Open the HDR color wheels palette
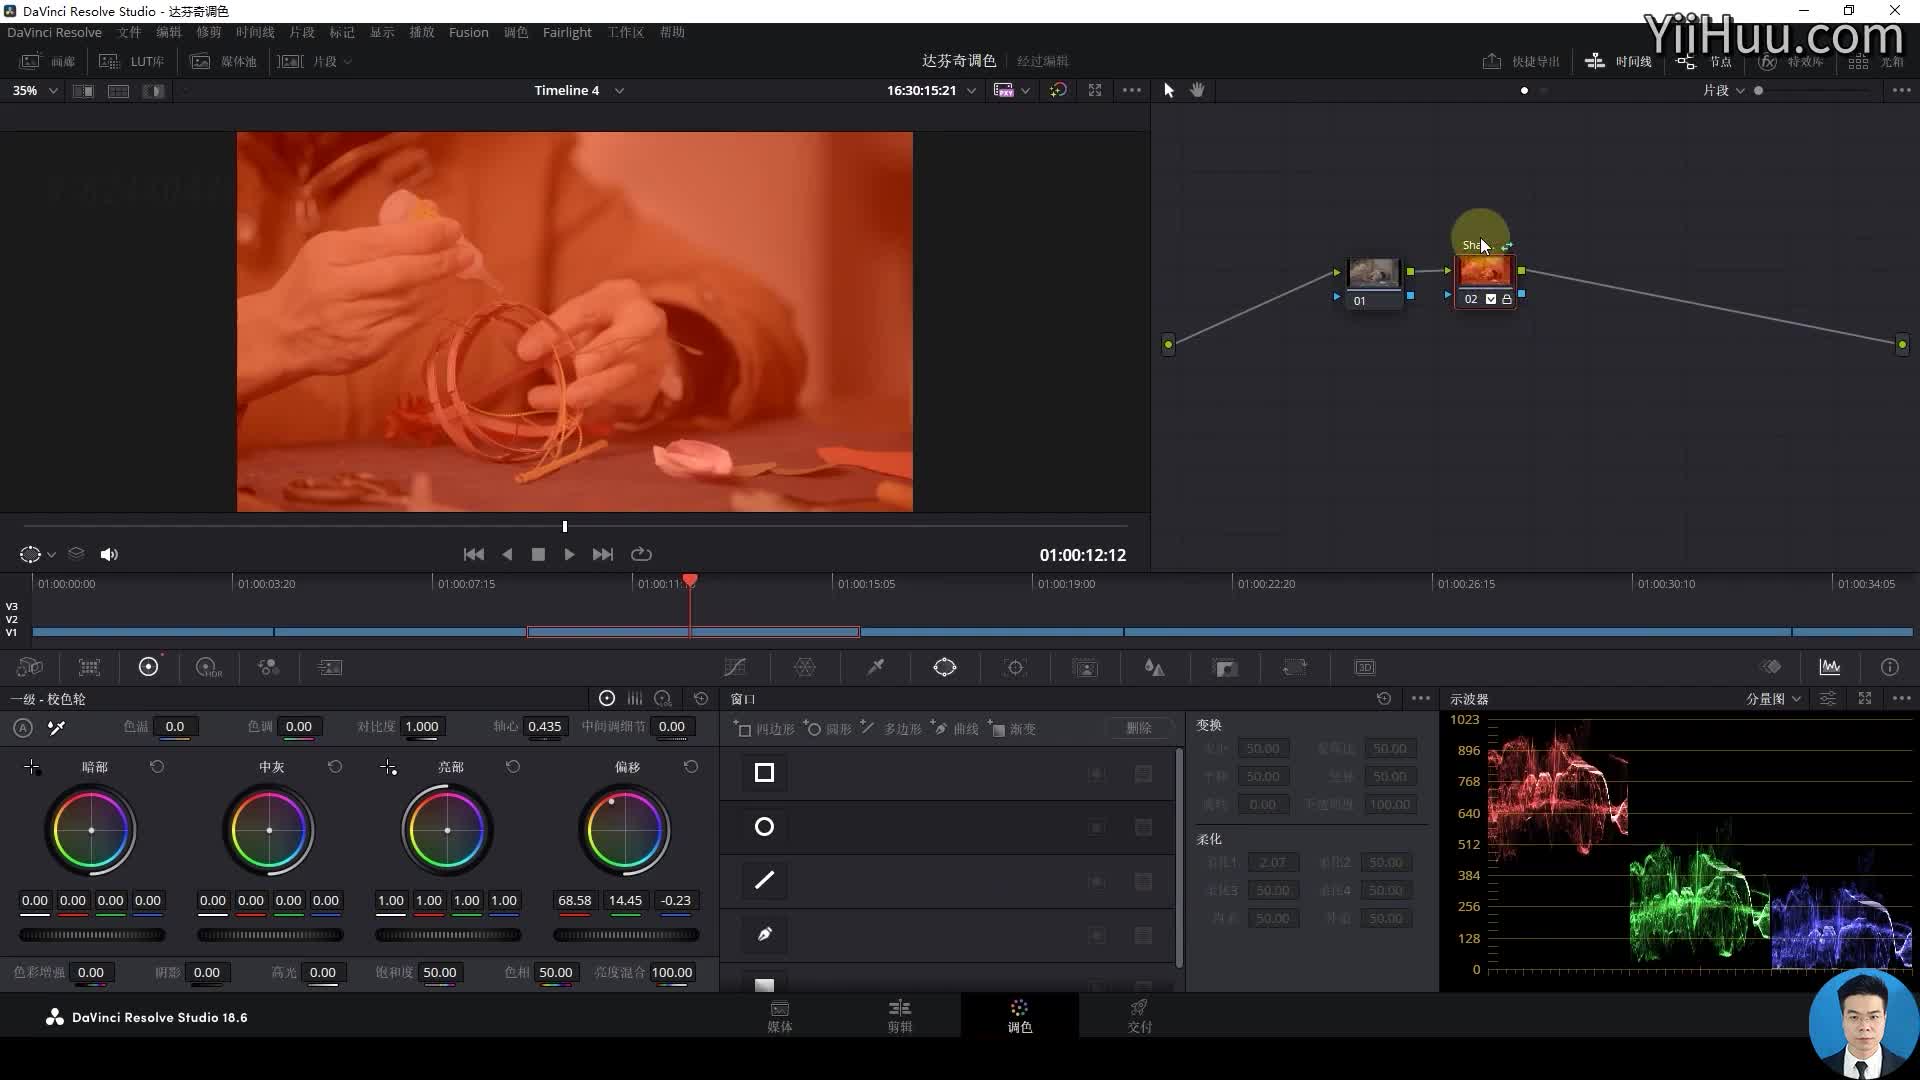This screenshot has height=1080, width=1920. click(x=208, y=667)
